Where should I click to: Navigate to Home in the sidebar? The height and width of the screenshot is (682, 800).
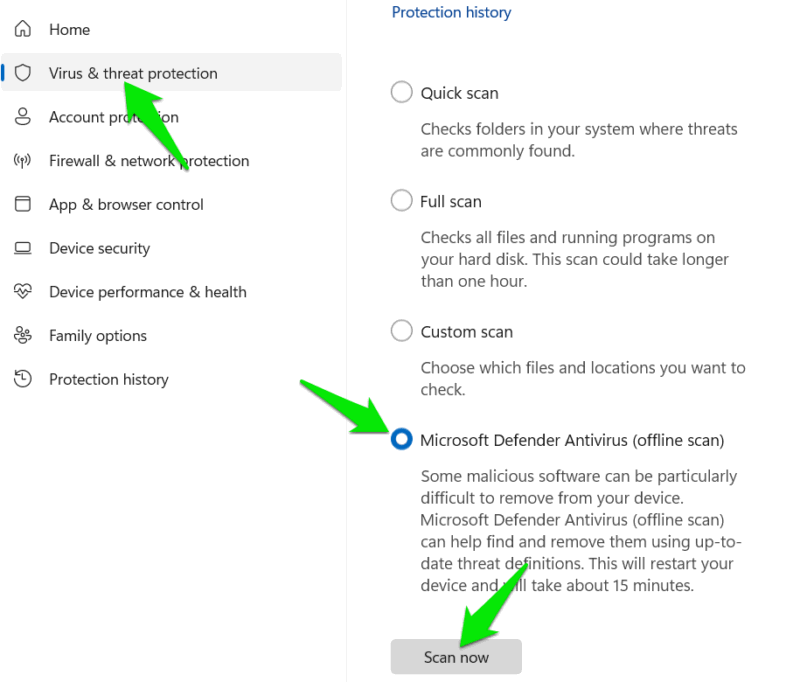pos(69,29)
